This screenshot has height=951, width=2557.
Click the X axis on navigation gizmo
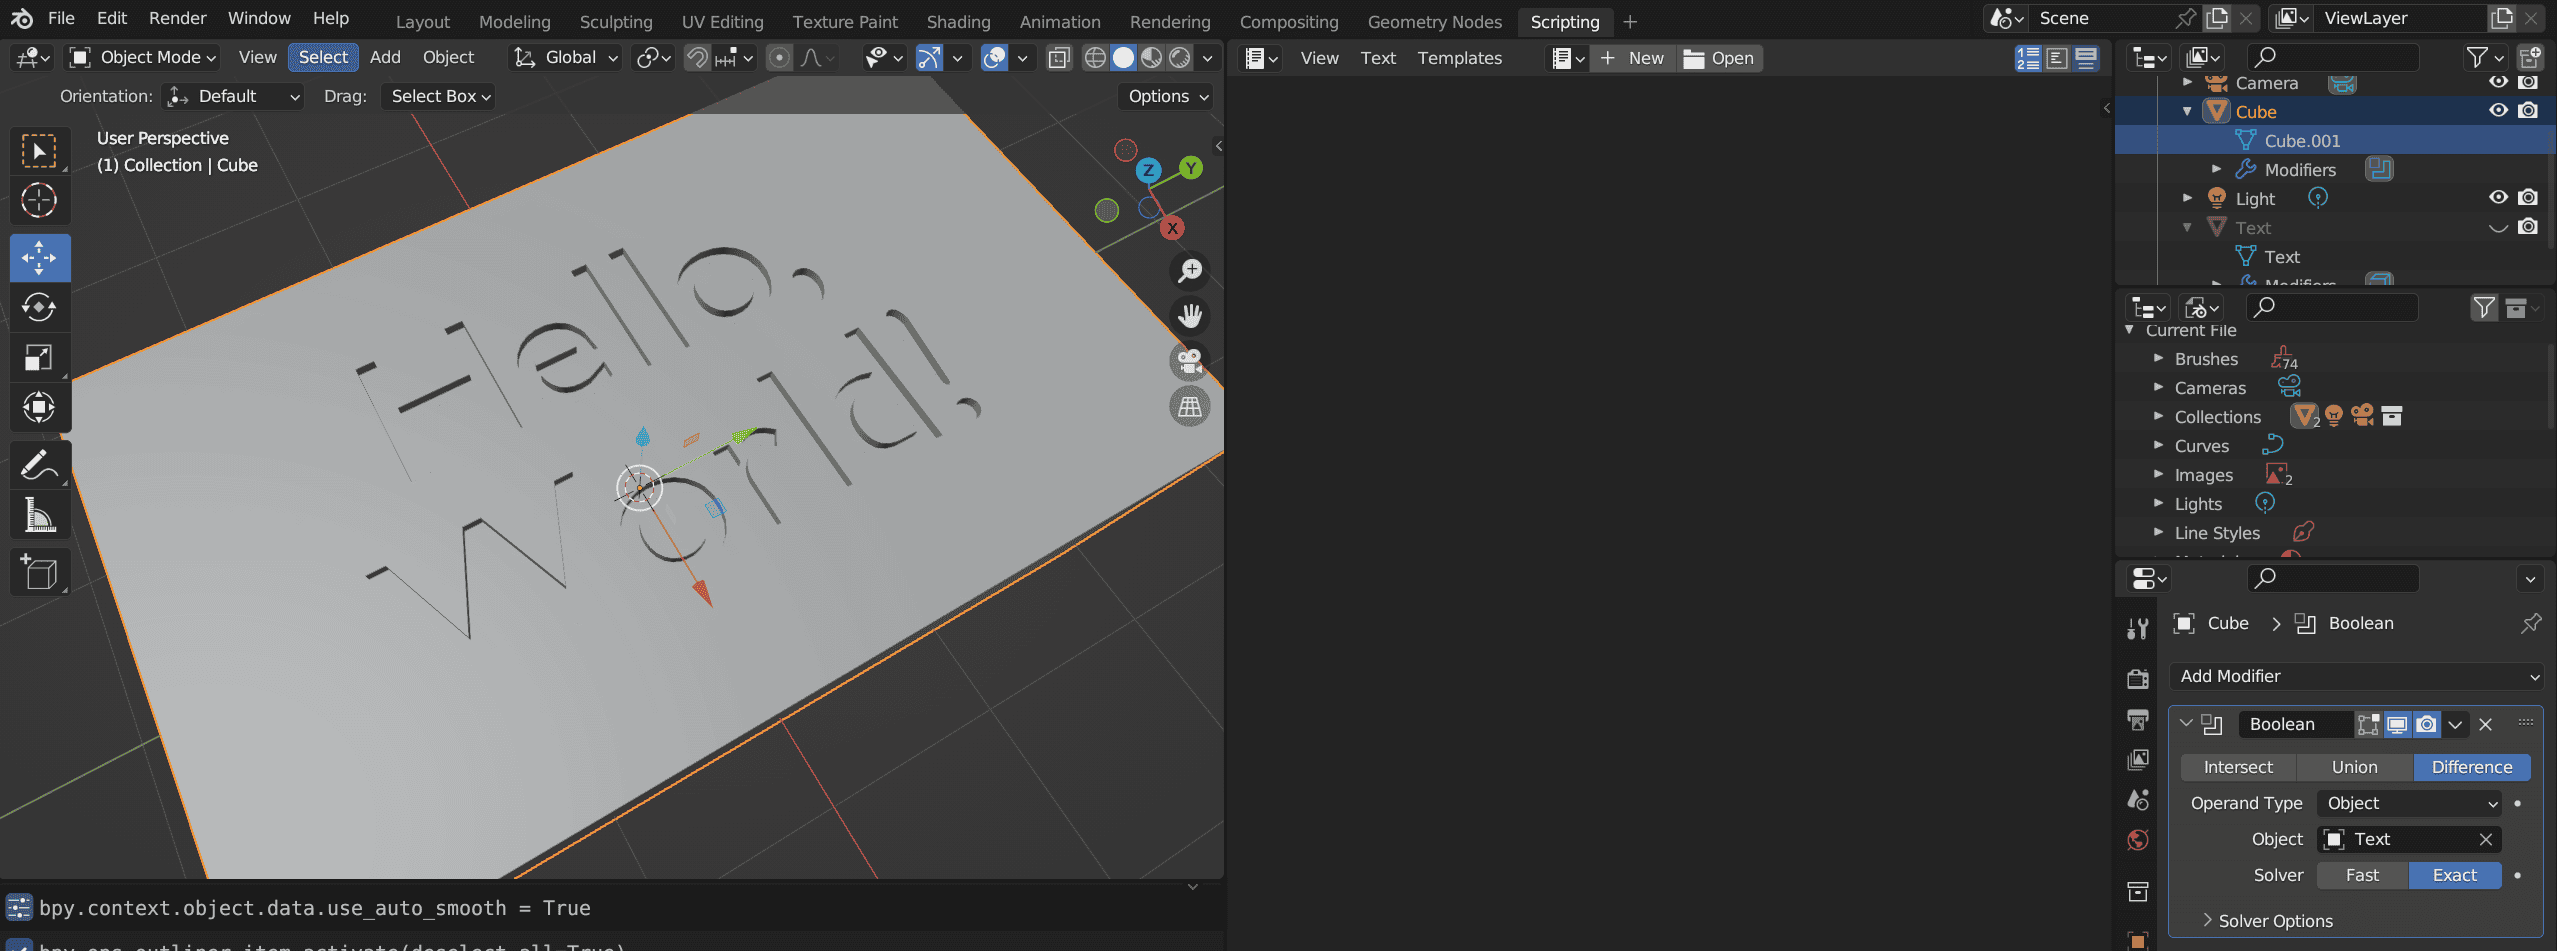pos(1172,228)
